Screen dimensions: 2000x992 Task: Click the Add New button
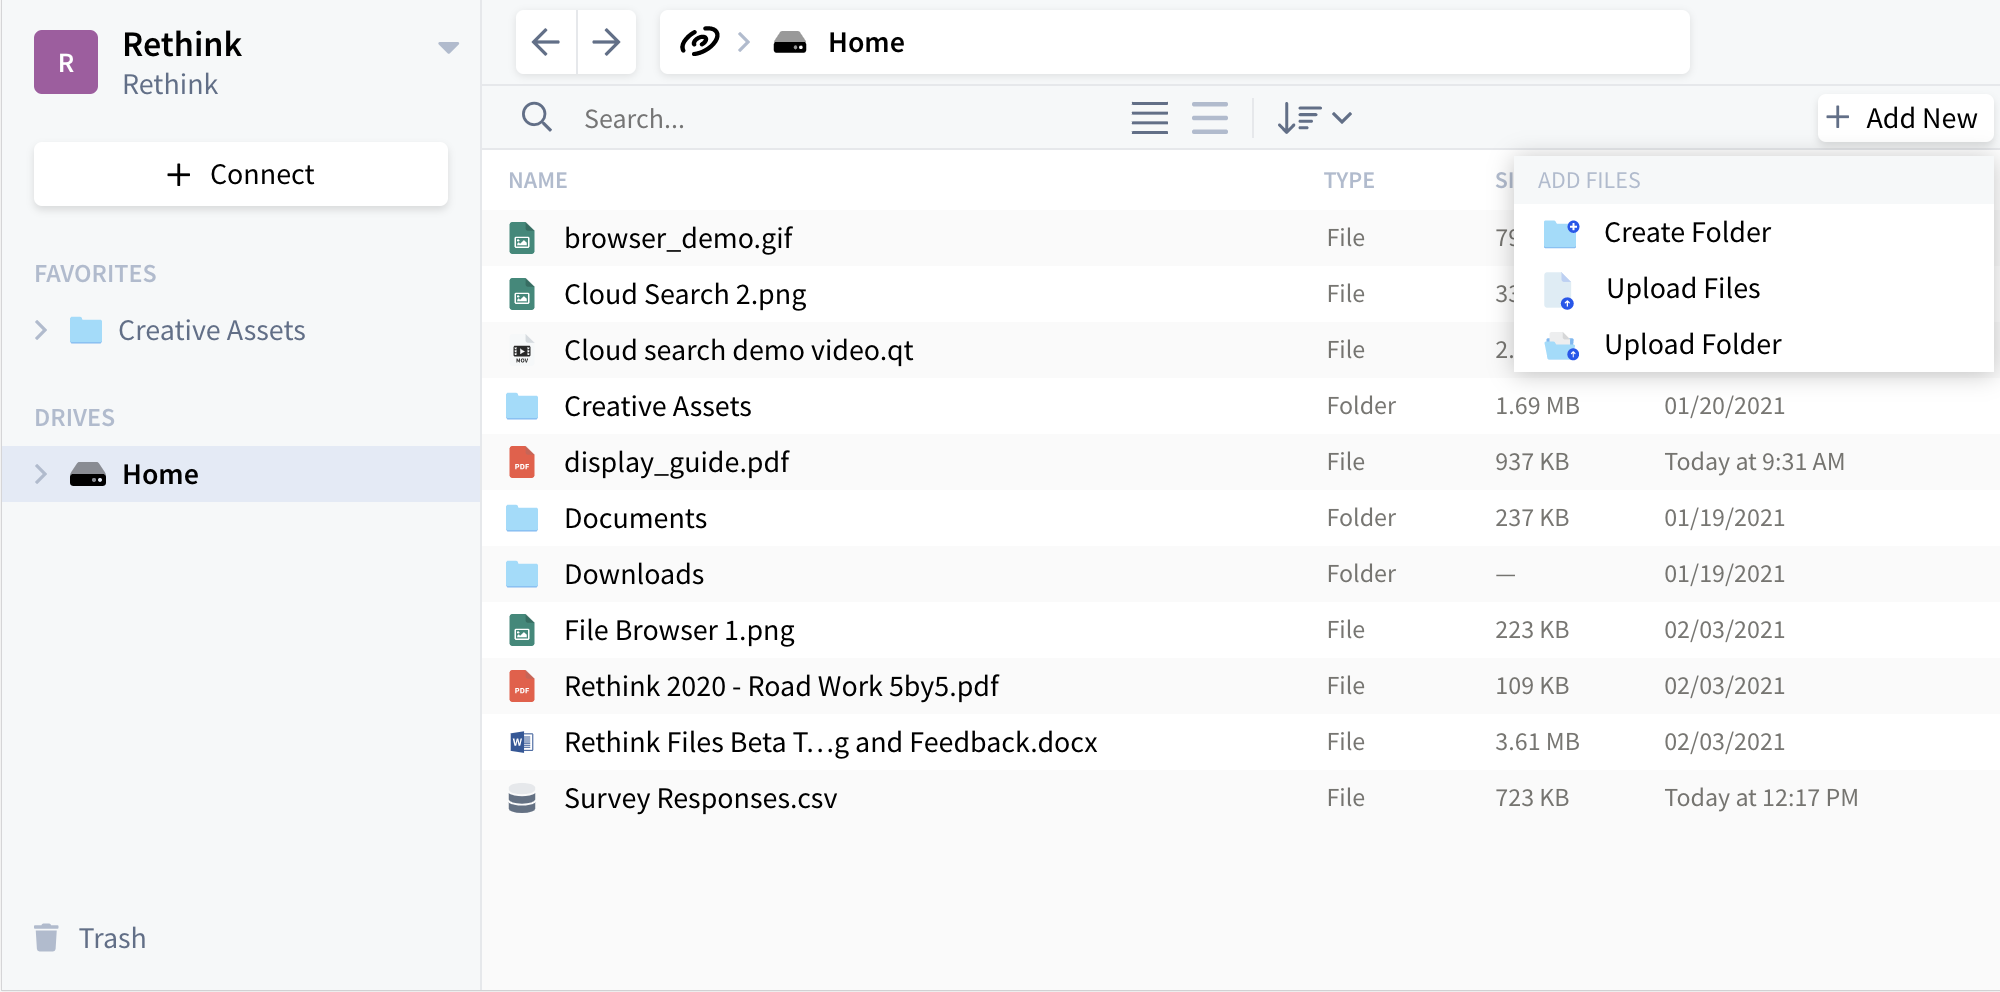[x=1905, y=118]
